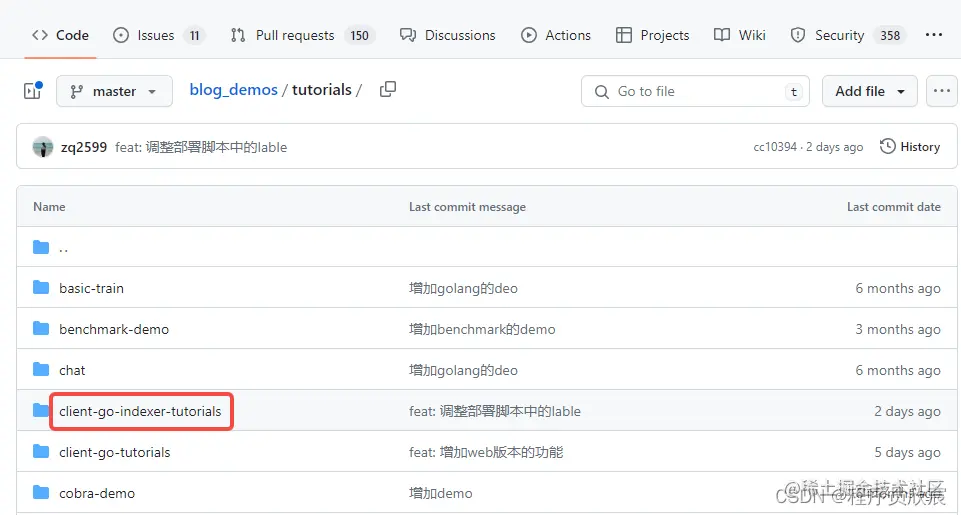Open the repository nav overflow menu
Viewport: 961px width, 515px height.
tap(933, 35)
